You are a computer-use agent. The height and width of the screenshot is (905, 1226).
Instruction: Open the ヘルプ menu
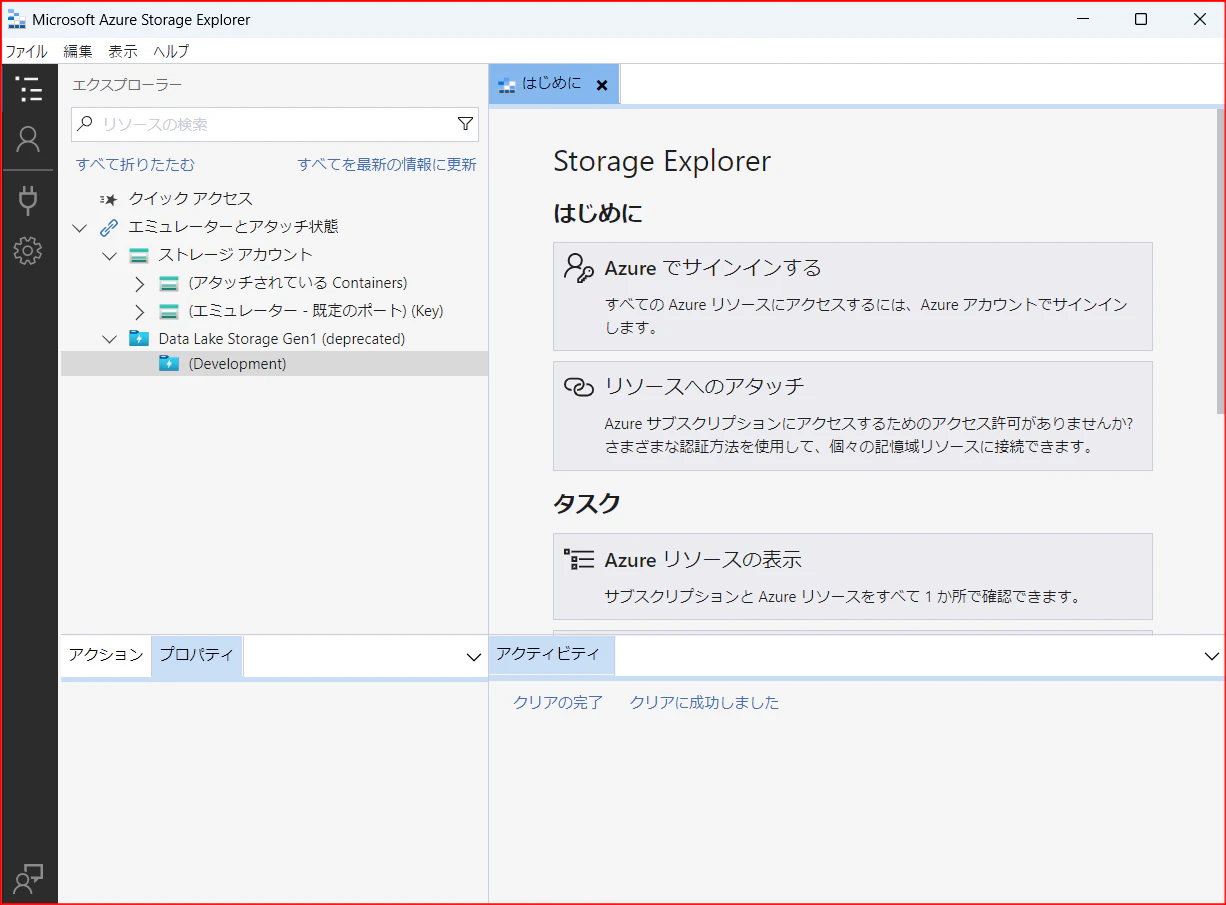tap(171, 51)
